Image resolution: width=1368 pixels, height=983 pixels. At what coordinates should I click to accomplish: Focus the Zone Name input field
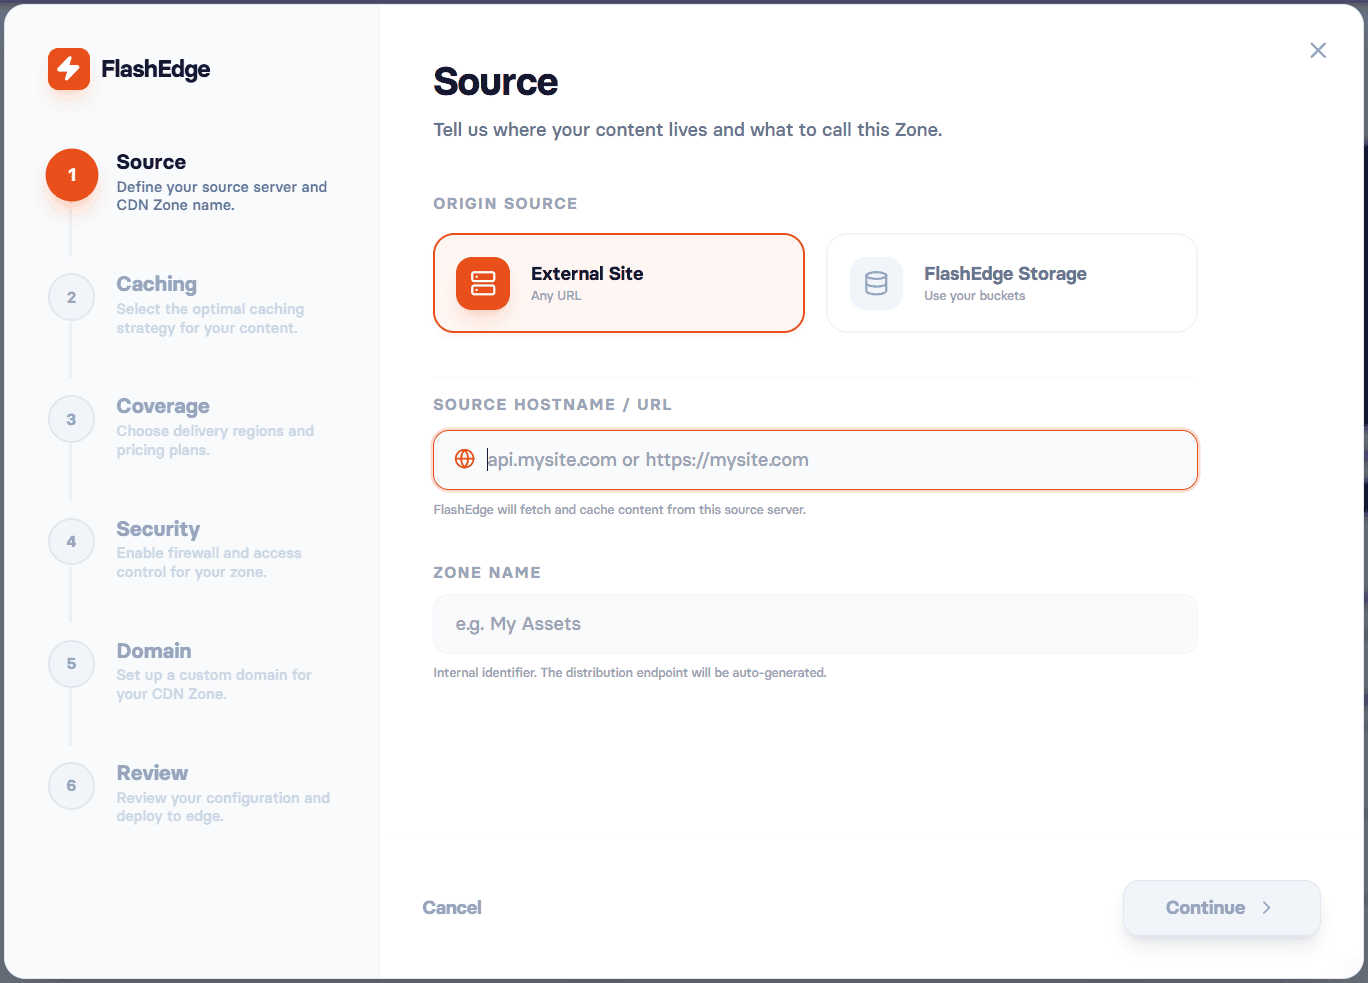(815, 624)
